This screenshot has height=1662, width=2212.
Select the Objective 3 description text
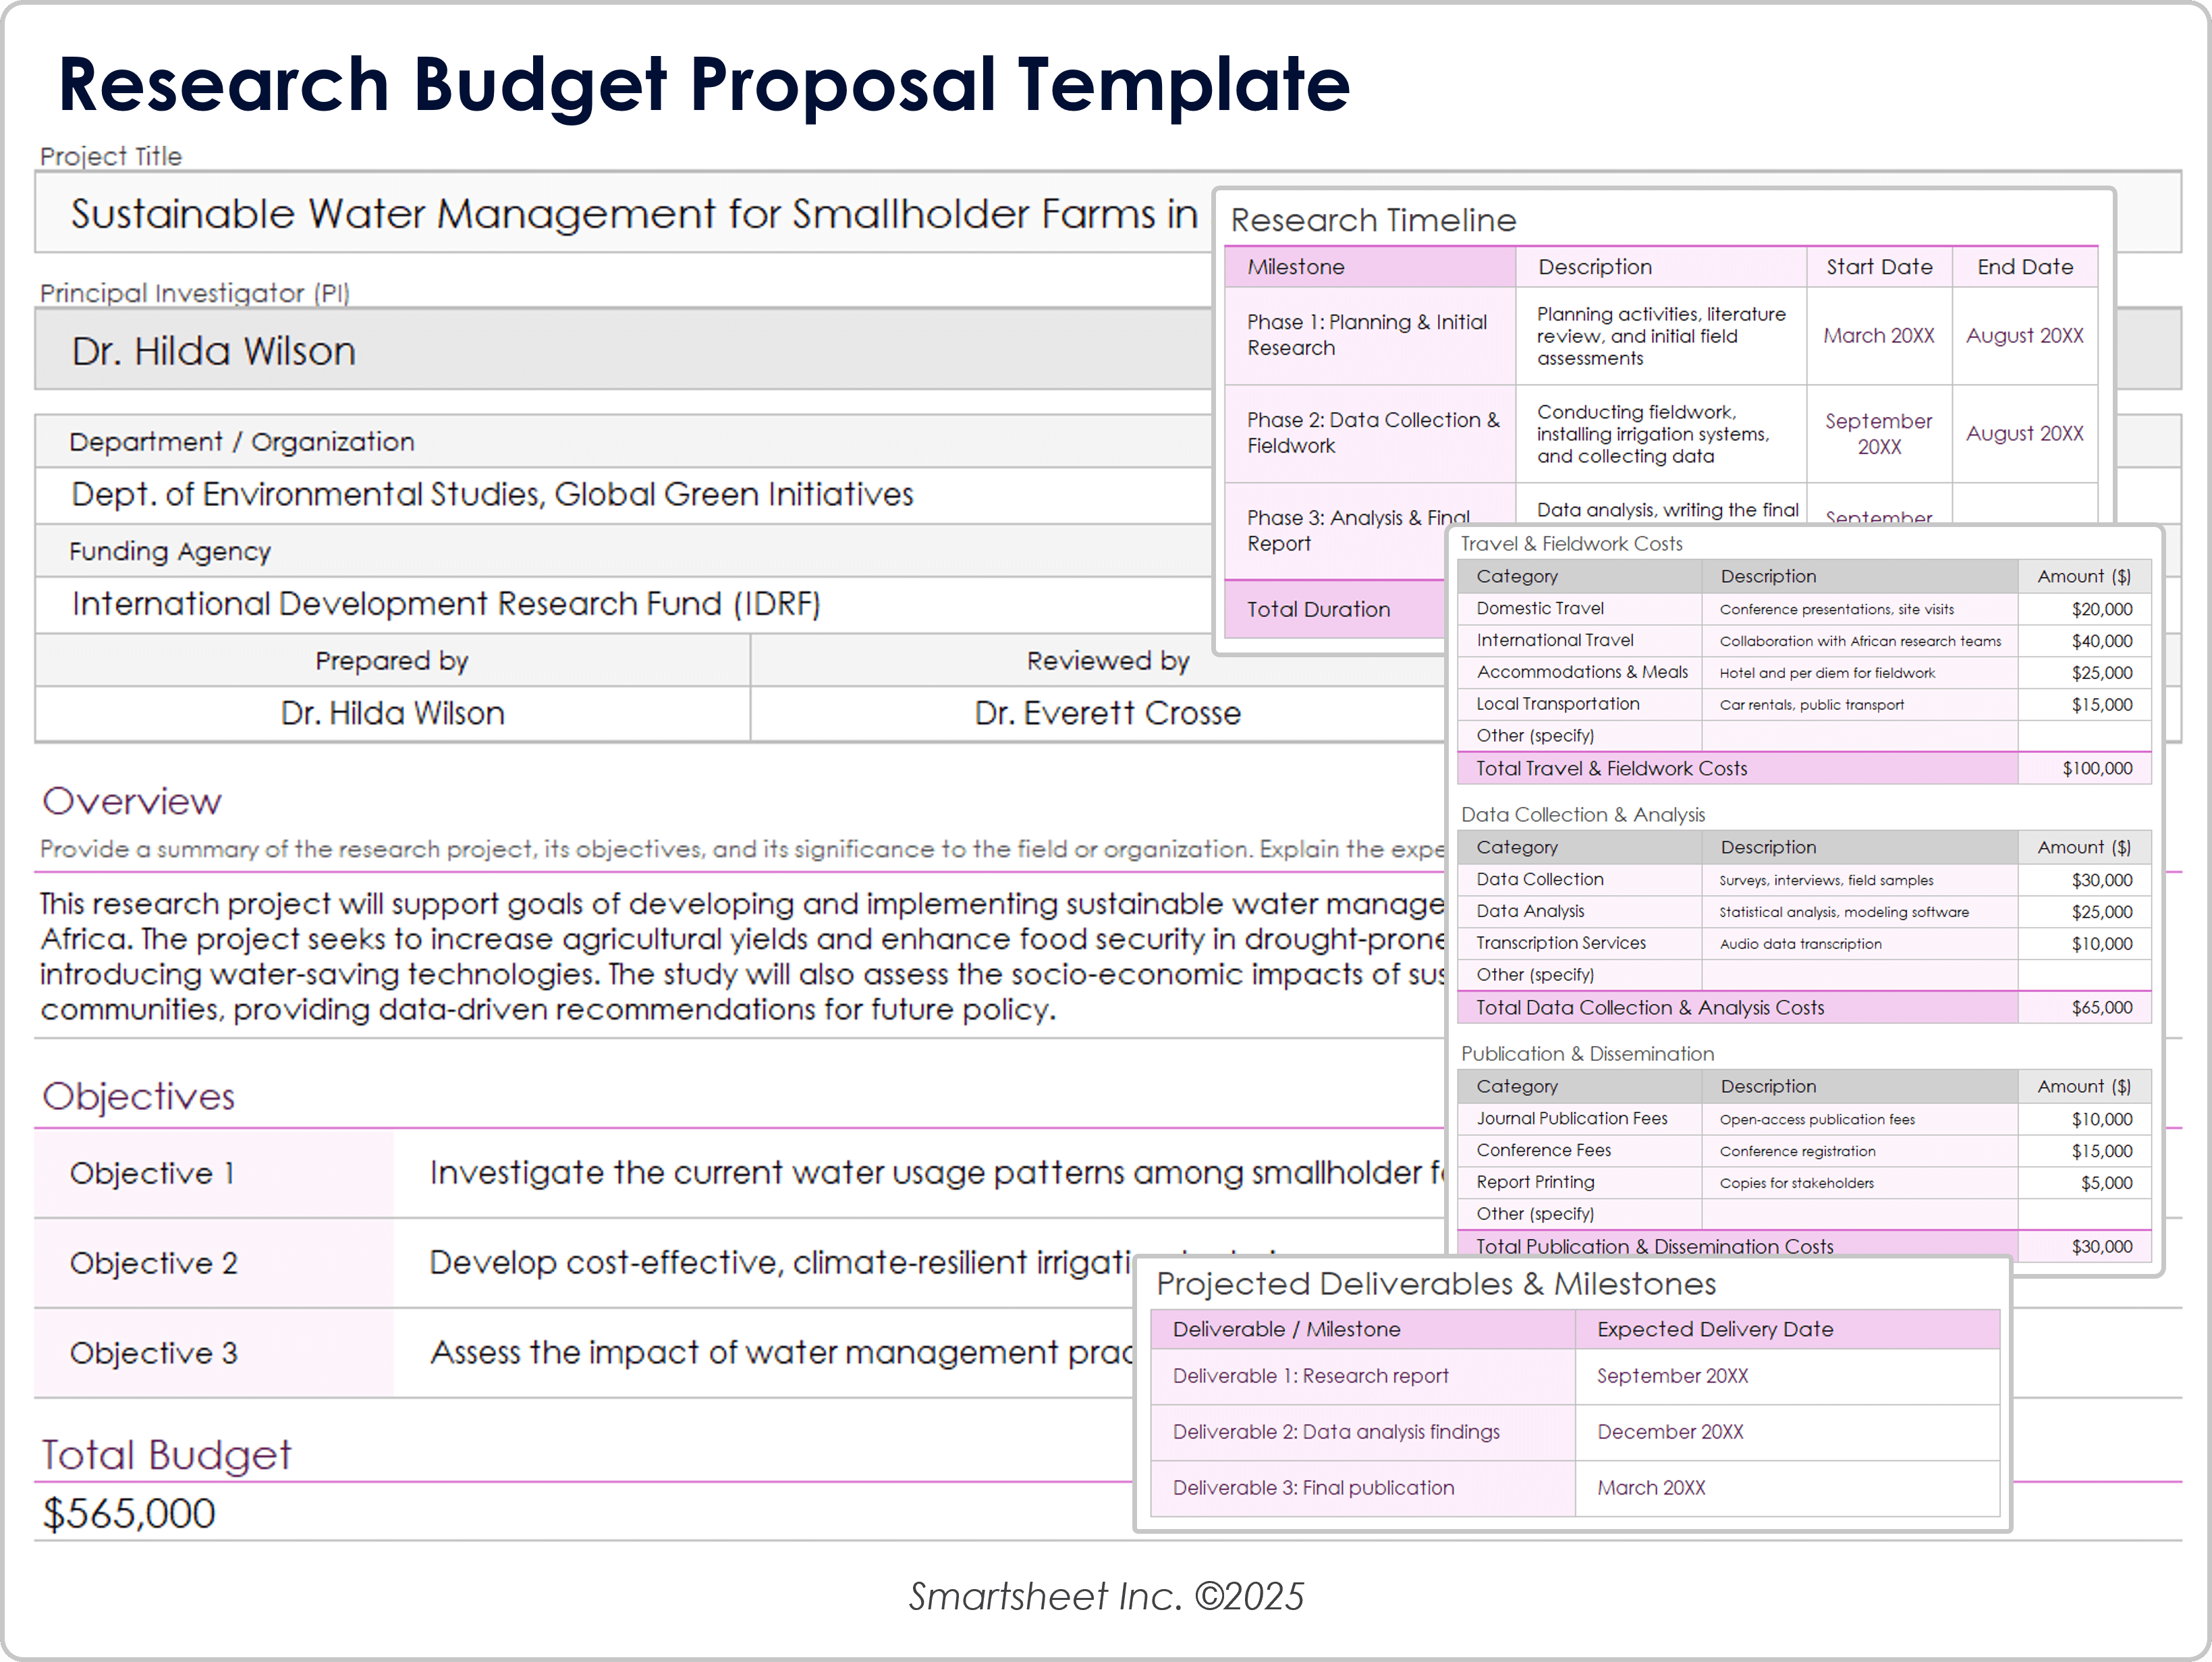780,1352
